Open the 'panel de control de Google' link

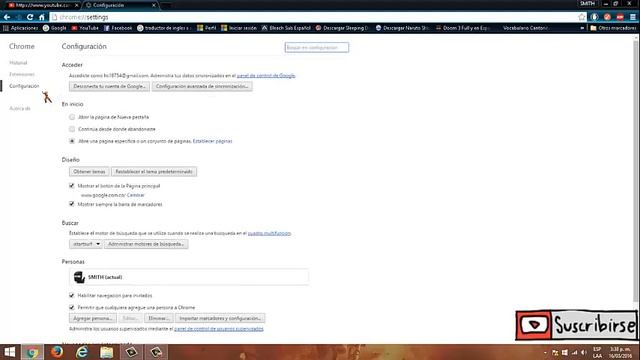tap(266, 76)
